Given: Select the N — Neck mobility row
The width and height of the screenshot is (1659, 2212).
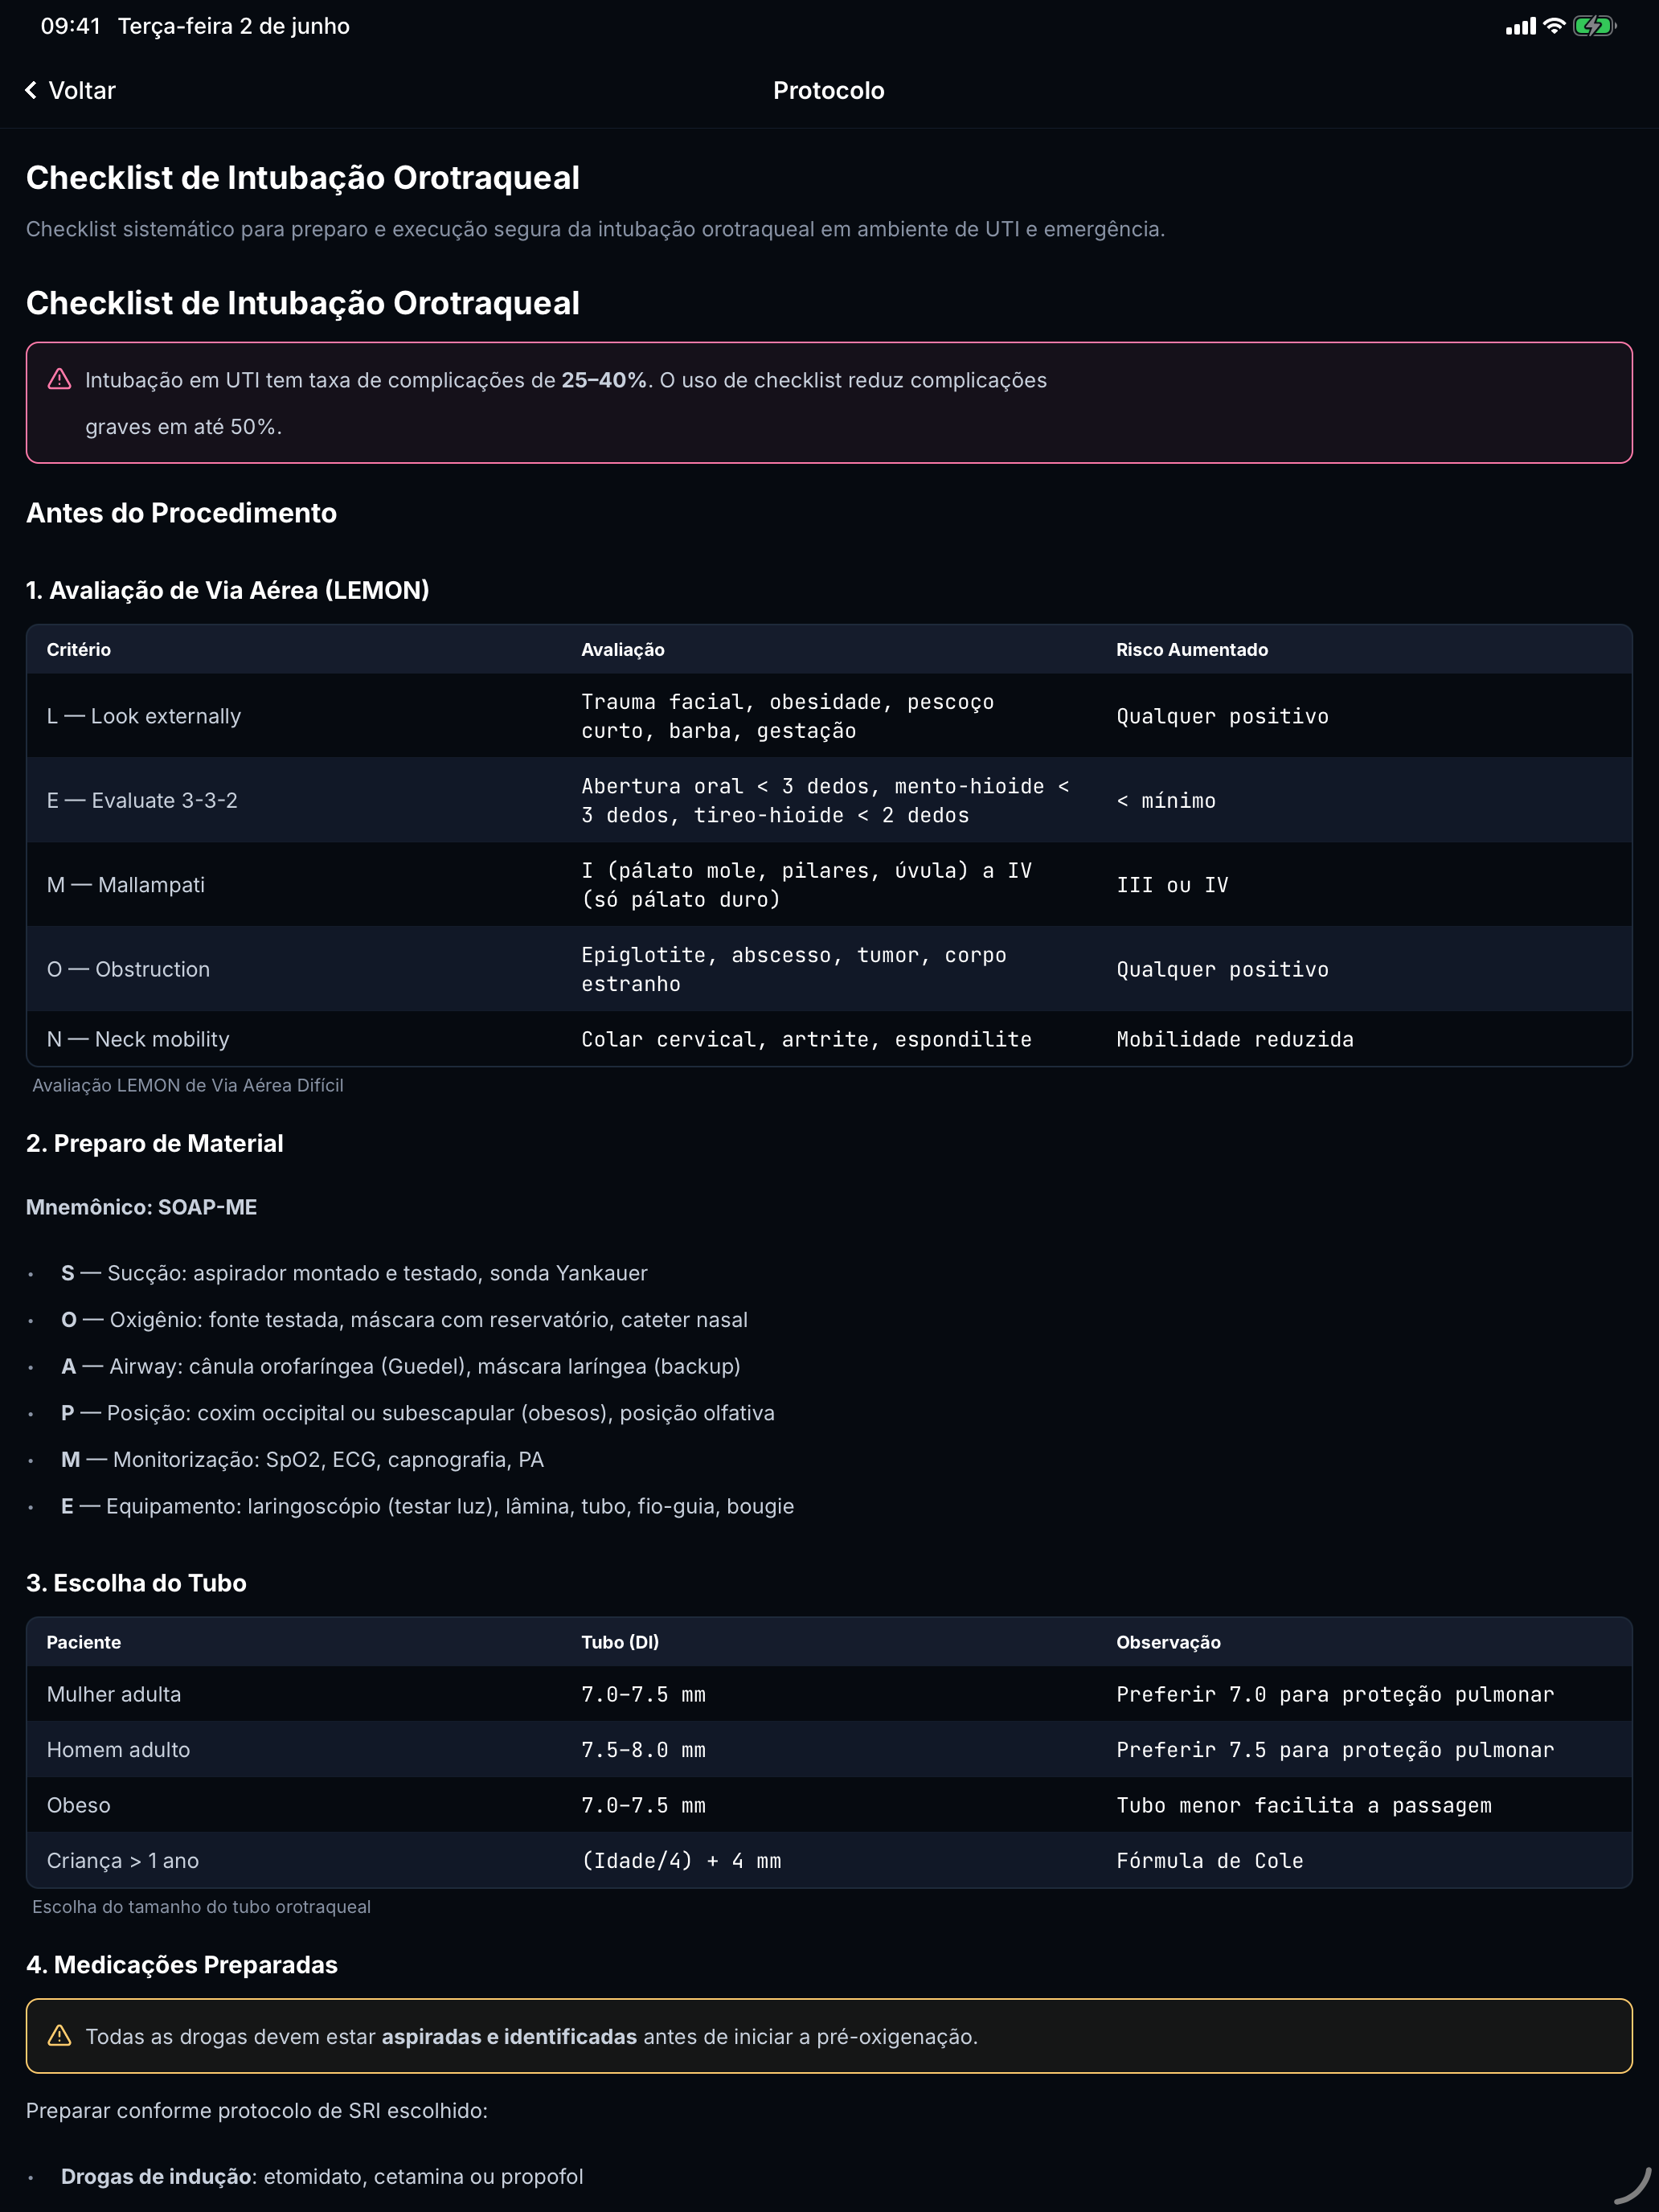Looking at the screenshot, I should pyautogui.click(x=829, y=1039).
